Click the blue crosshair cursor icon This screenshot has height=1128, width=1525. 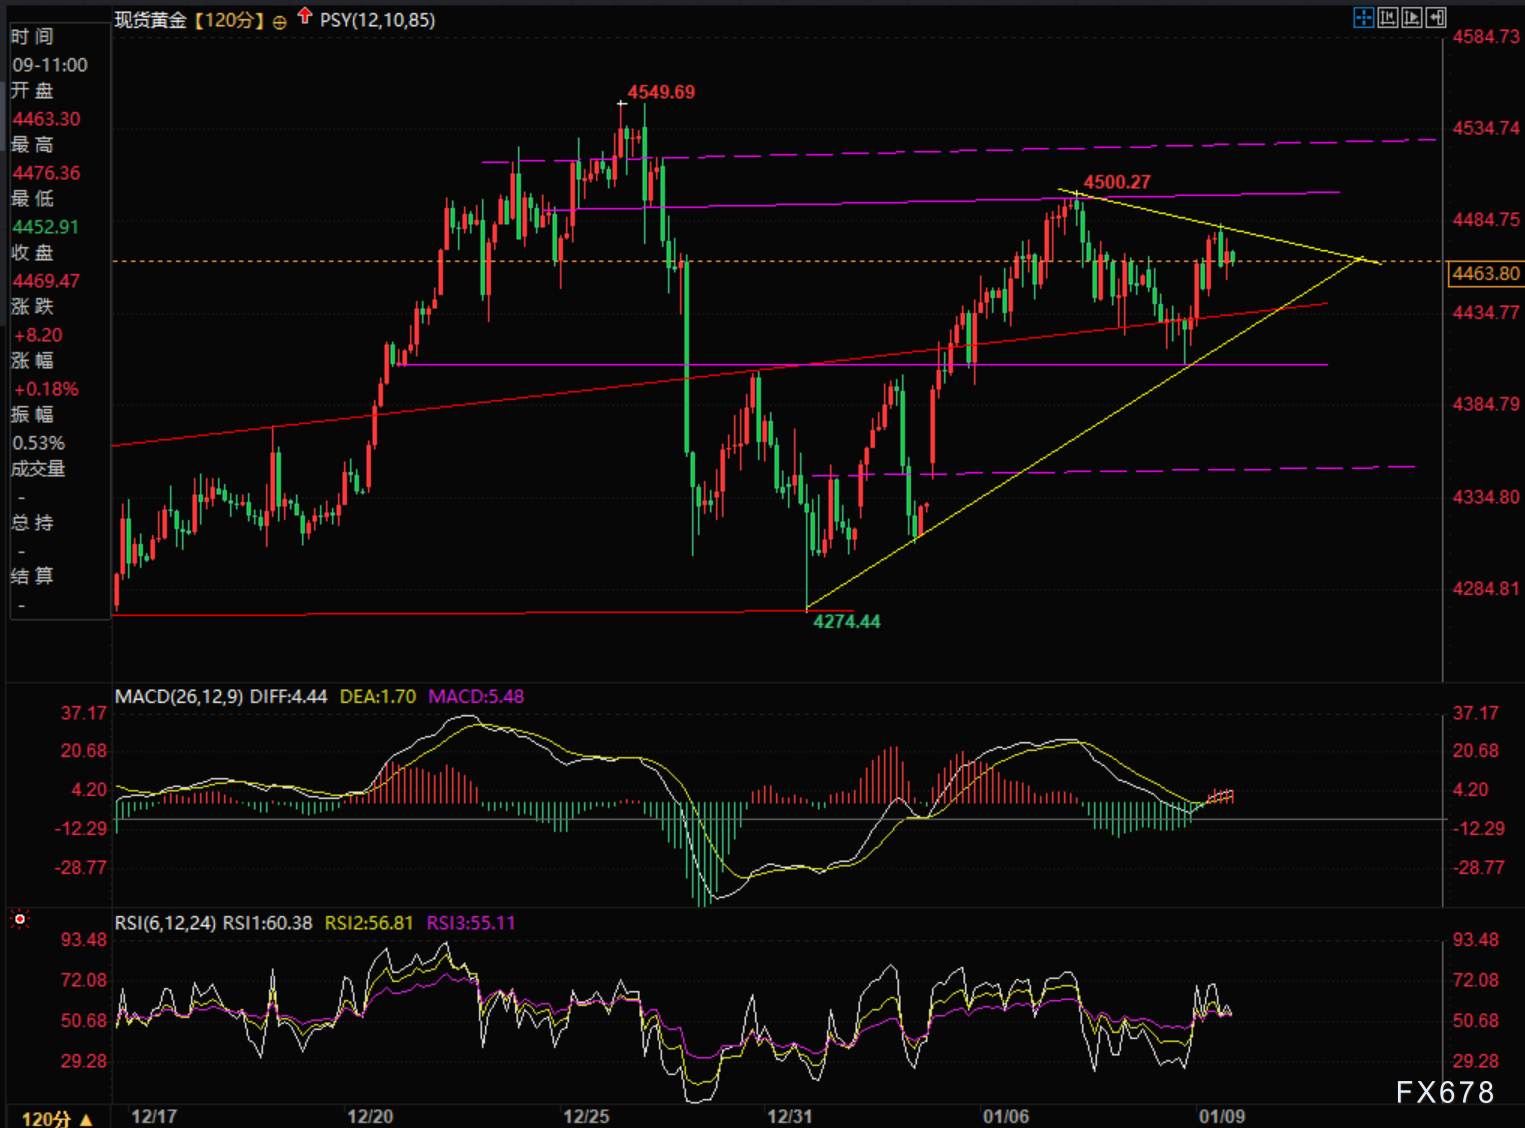1363,17
